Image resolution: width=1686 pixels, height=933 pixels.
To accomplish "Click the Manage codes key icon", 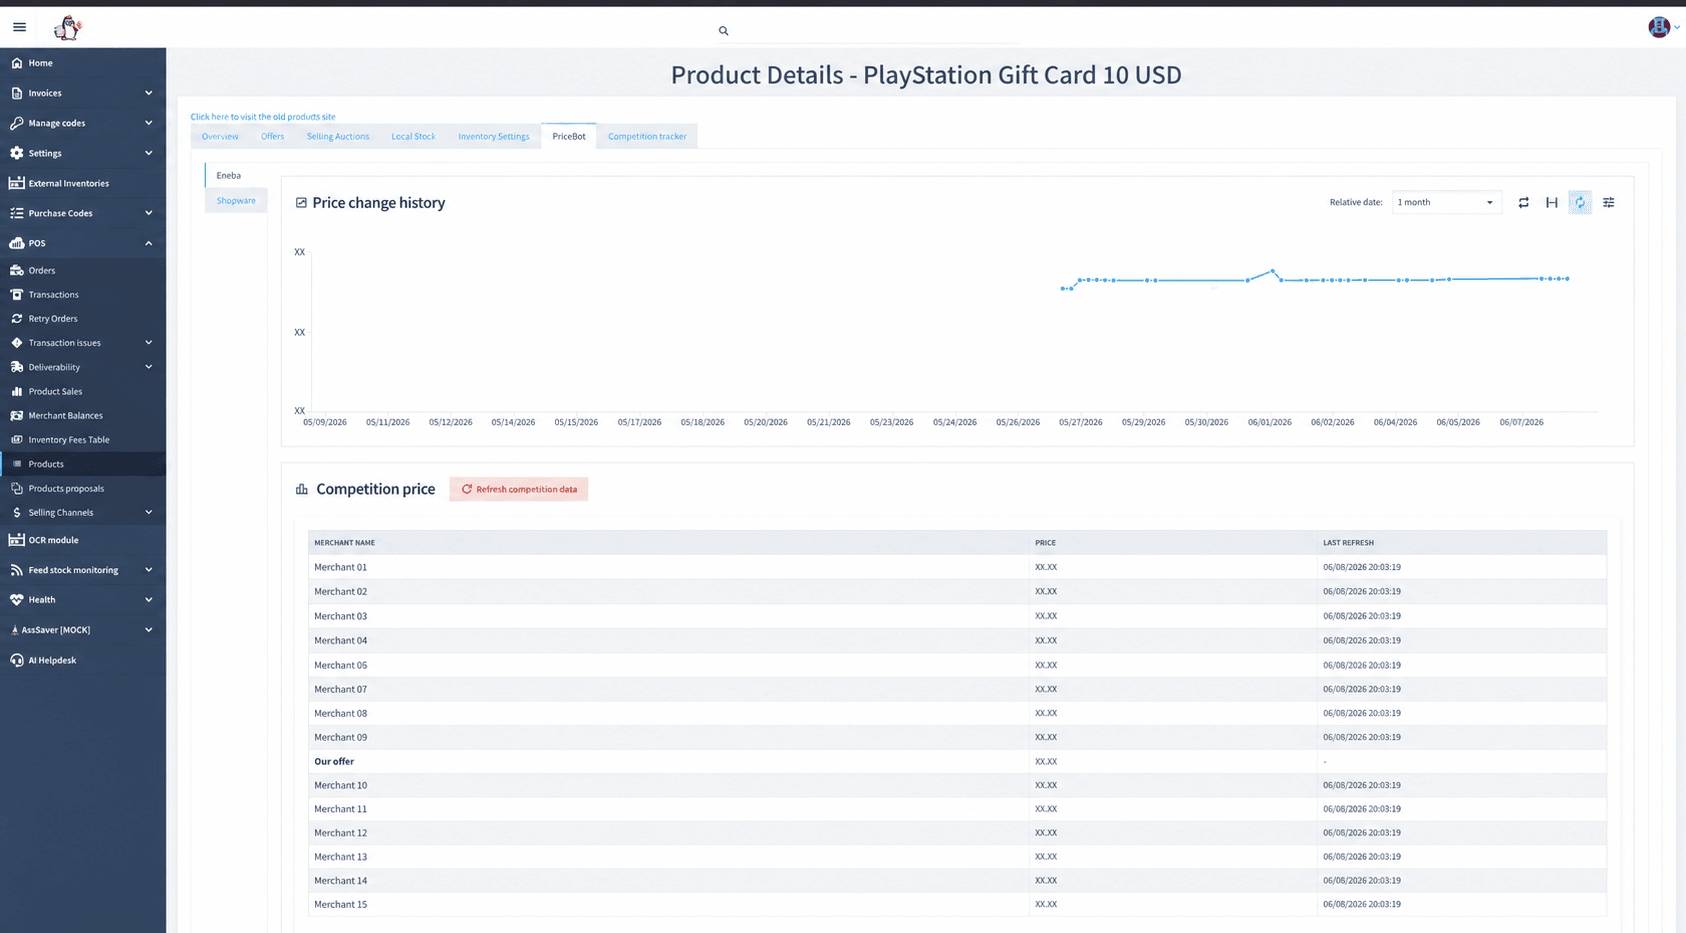I will click(17, 123).
